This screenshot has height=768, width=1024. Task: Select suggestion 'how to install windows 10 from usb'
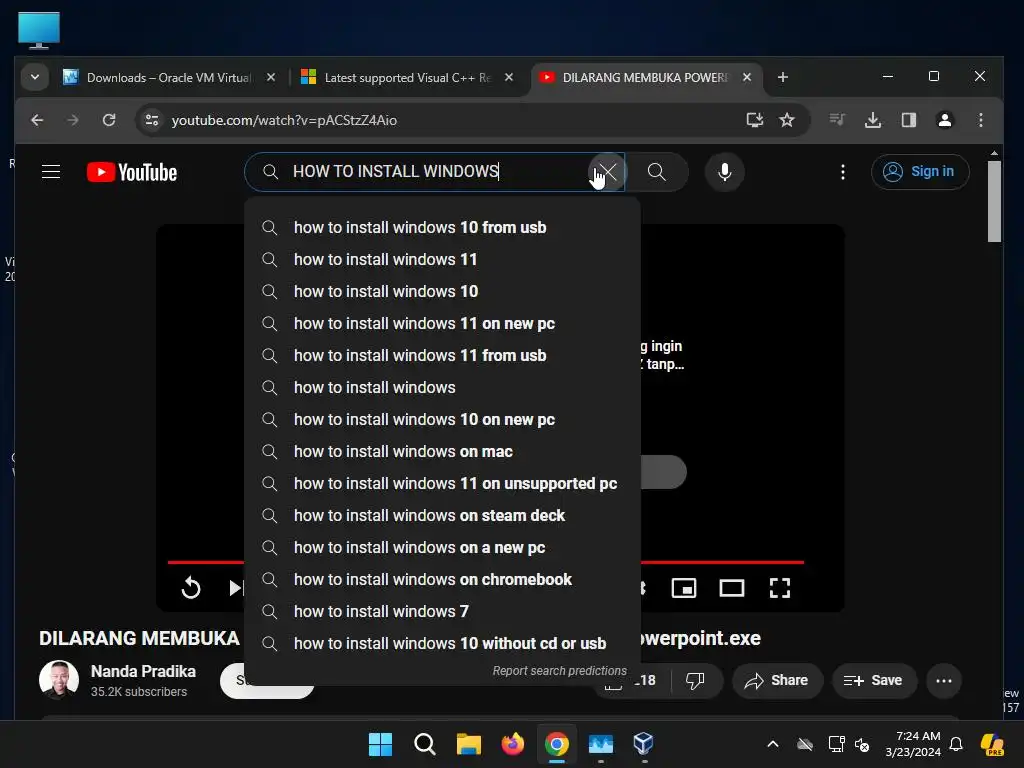(442, 227)
